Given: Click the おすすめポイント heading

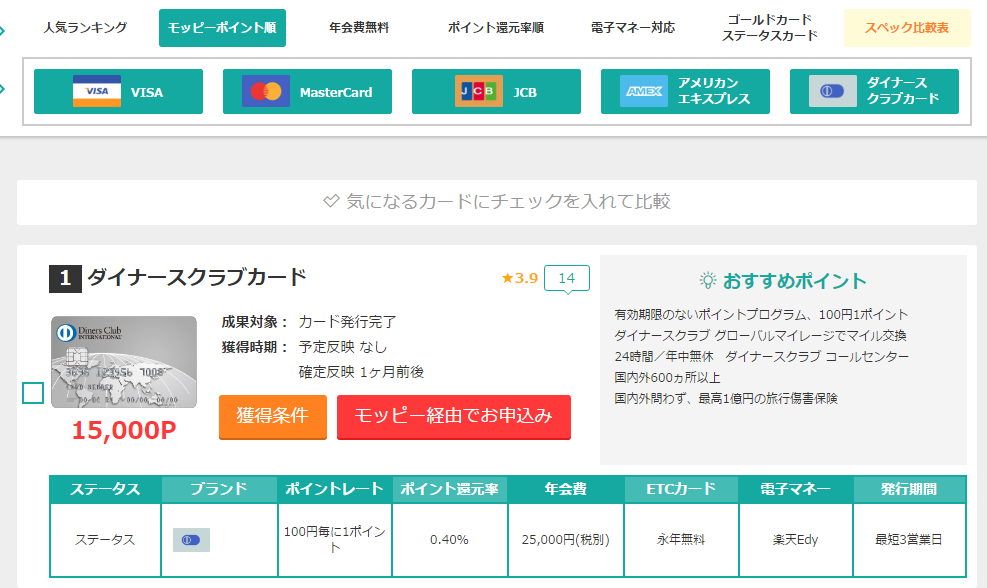Looking at the screenshot, I should [794, 281].
